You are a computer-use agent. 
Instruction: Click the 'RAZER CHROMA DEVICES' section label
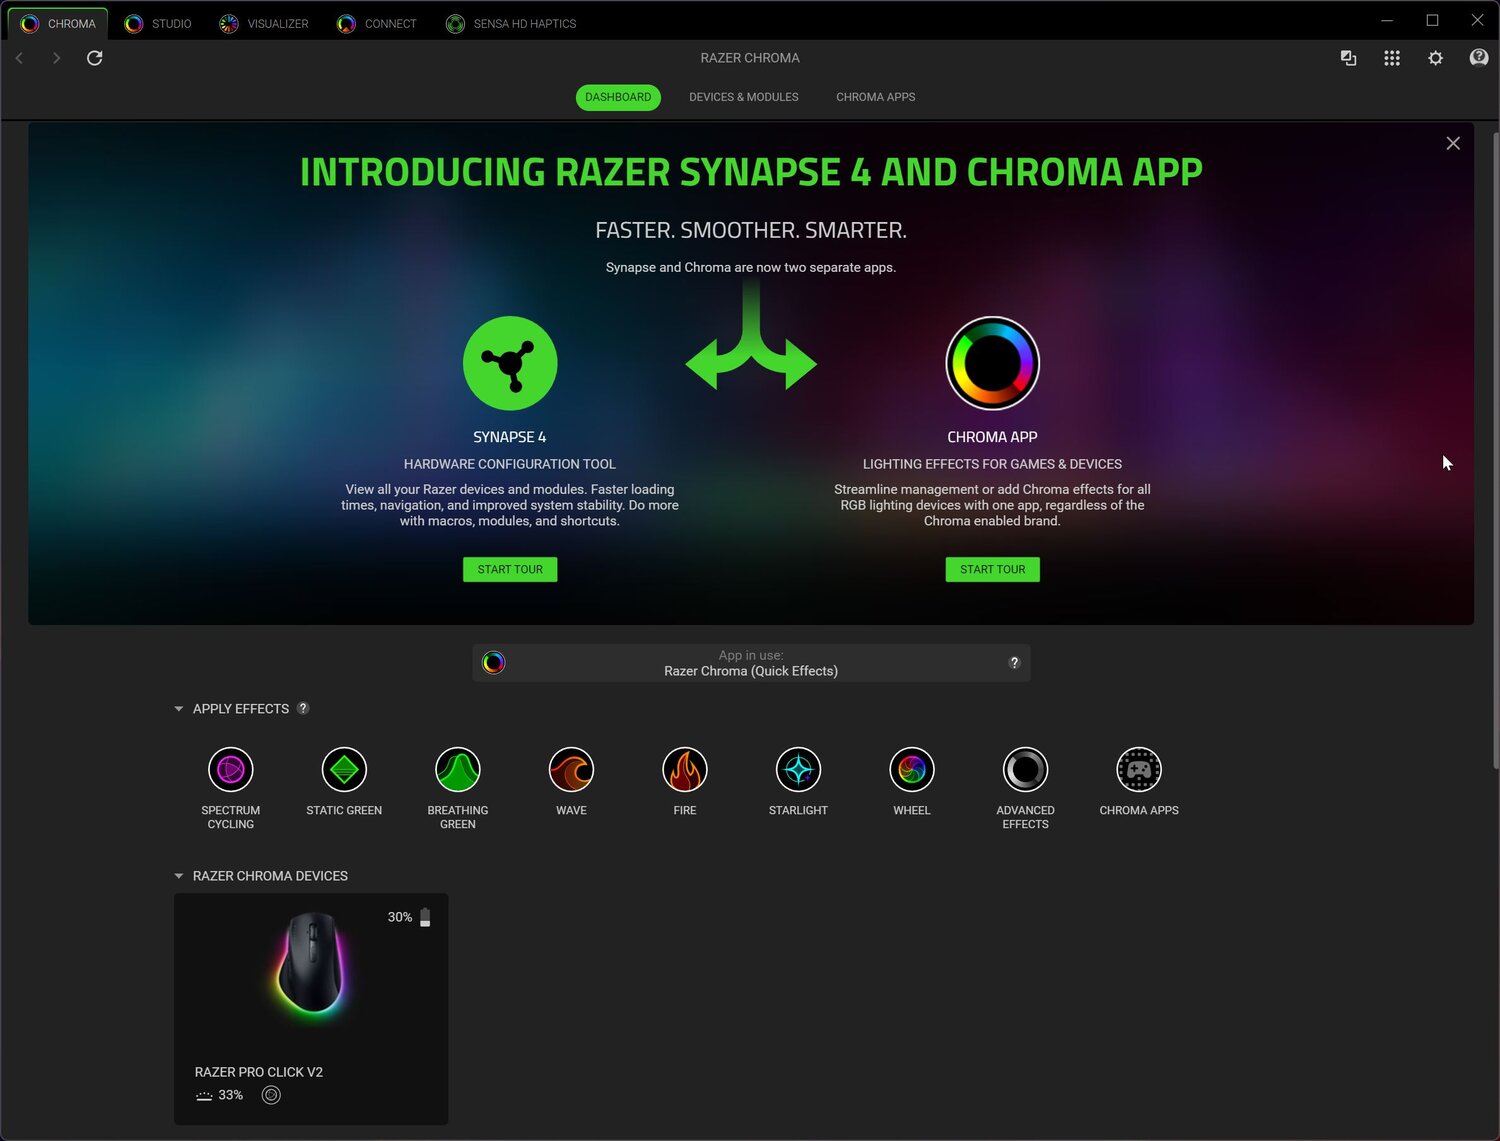[x=270, y=876]
